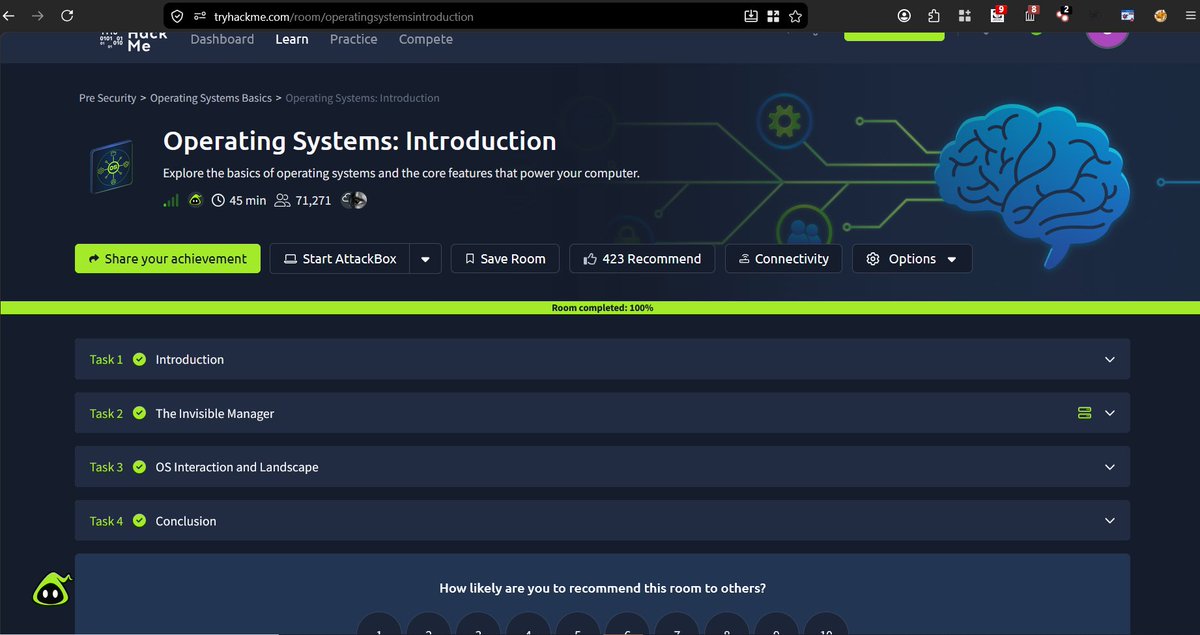Go back using the browser back arrow
Screen dimensions: 1200x635
tap(9, 16)
